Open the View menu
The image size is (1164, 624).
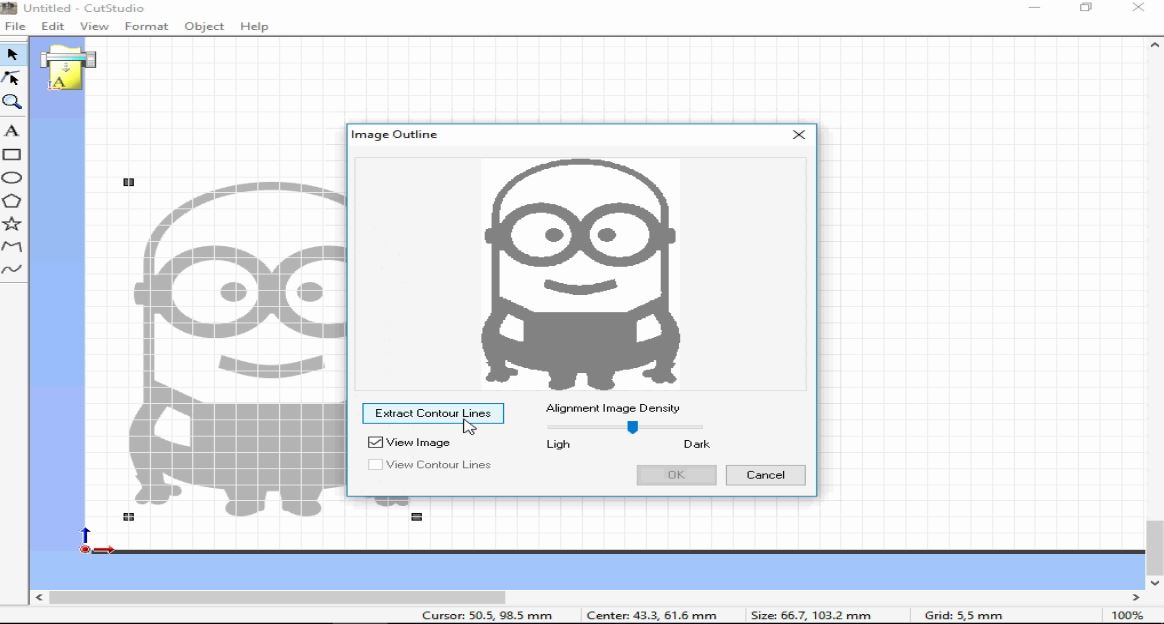click(94, 26)
